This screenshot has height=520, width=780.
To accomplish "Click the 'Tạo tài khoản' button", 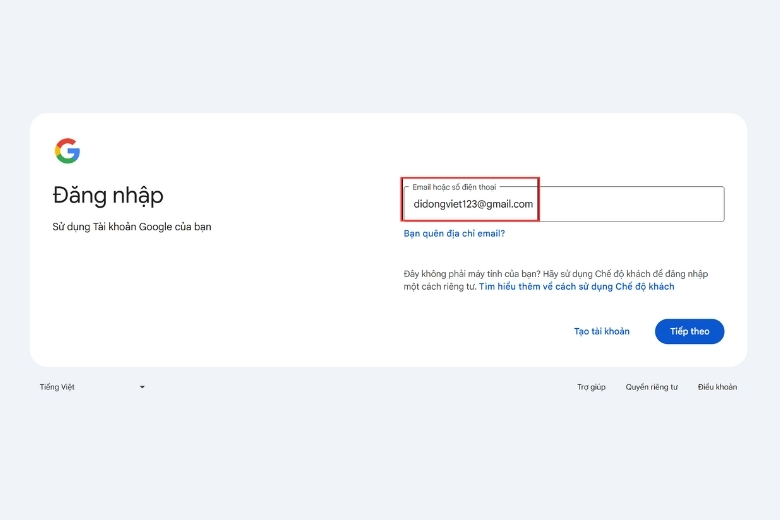I will pos(601,331).
